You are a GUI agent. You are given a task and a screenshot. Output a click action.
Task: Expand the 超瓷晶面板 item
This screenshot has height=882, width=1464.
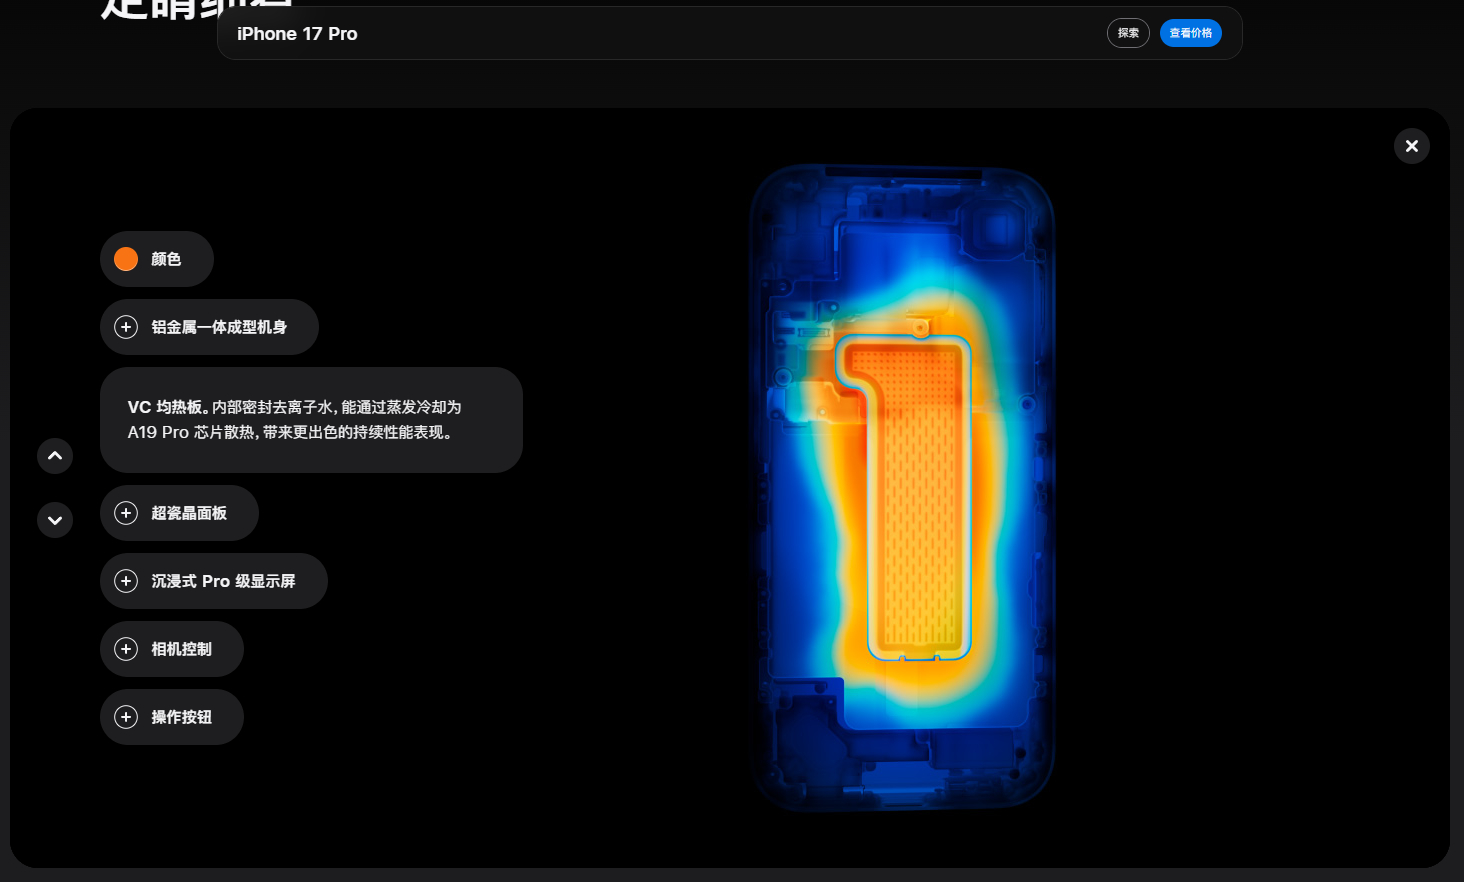(179, 513)
